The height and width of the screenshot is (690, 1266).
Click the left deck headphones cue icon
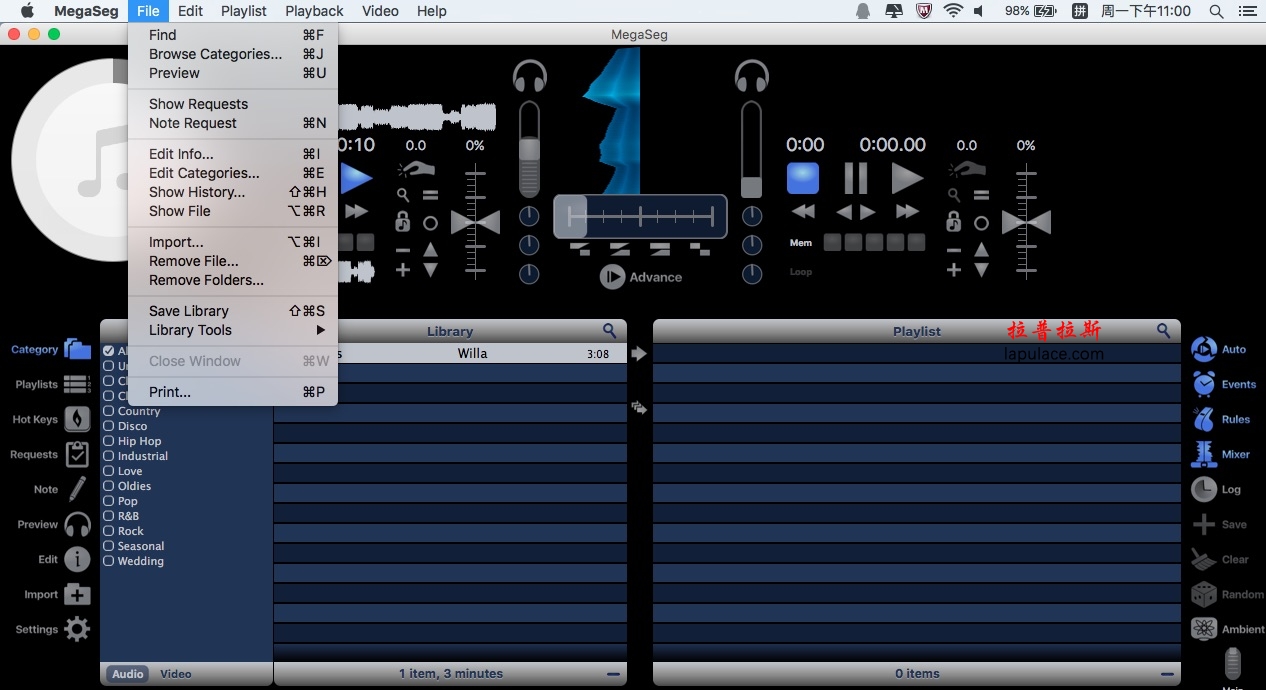tap(530, 77)
